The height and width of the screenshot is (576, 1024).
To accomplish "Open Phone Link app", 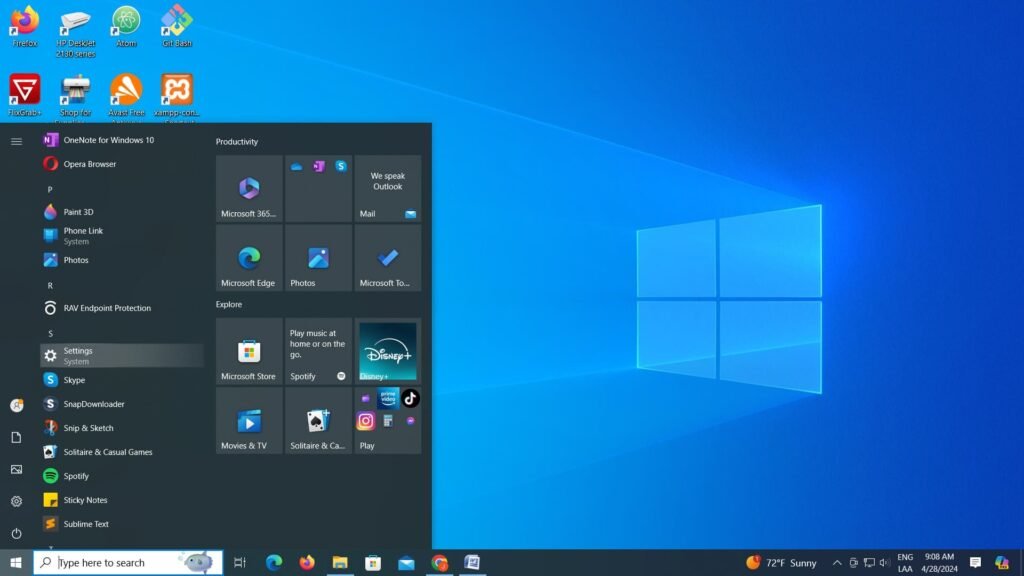I will (x=121, y=236).
